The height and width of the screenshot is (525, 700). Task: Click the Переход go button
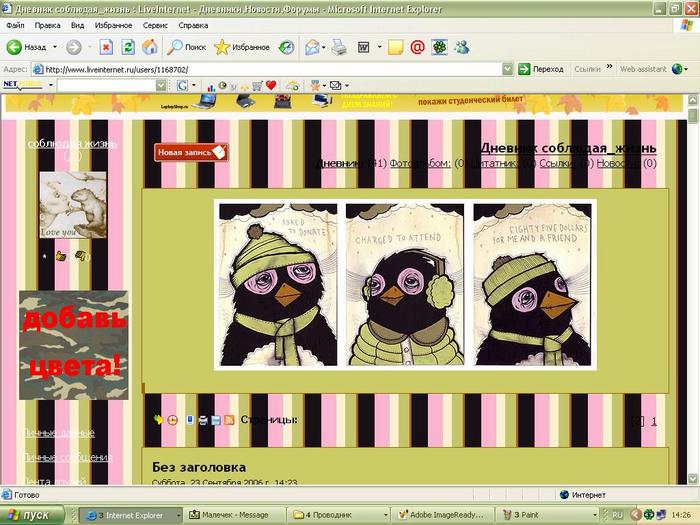541,69
